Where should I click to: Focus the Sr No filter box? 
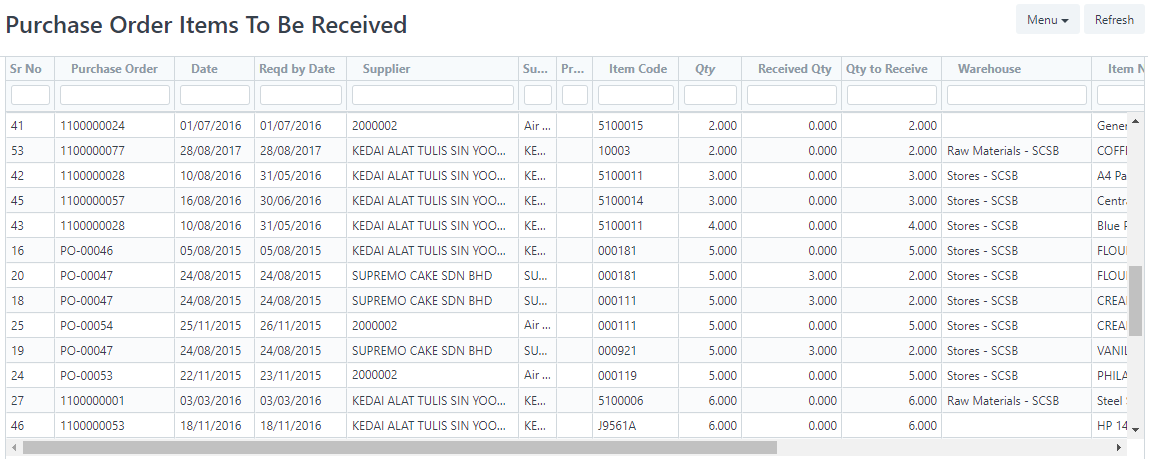coord(30,95)
